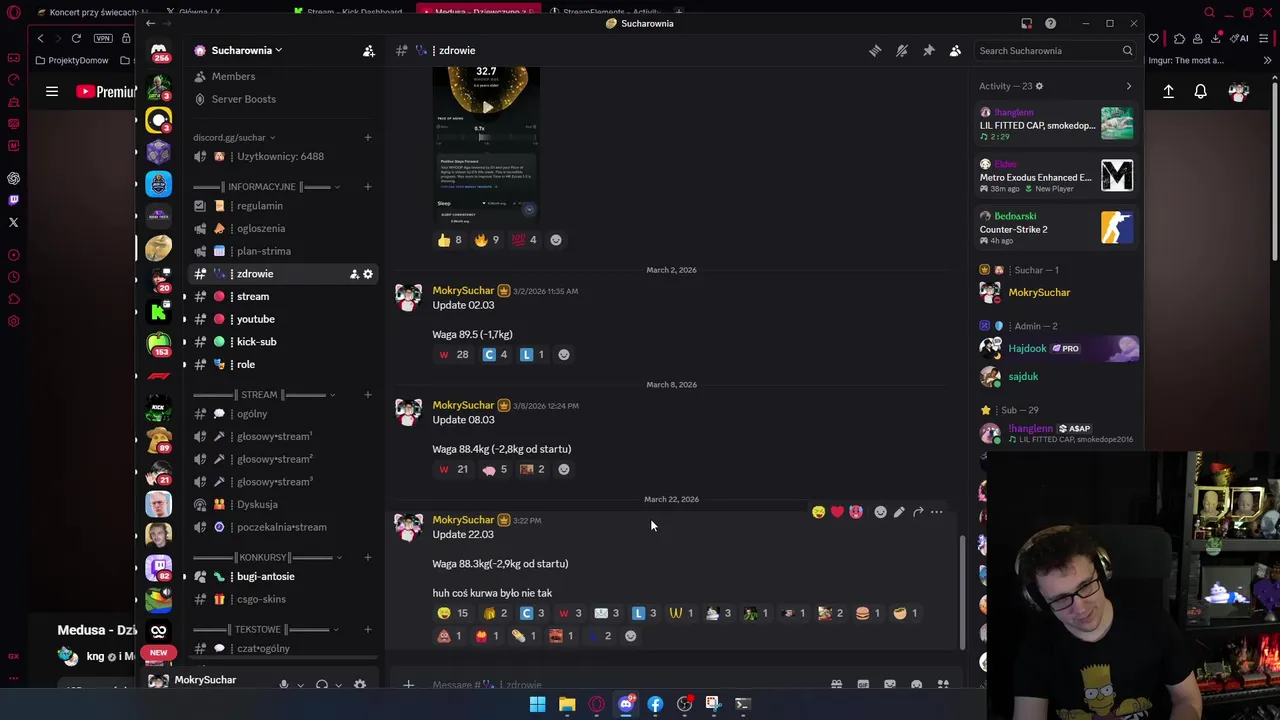1280x720 pixels.
Task: Click plus attach button in message bar
Action: [x=408, y=685]
